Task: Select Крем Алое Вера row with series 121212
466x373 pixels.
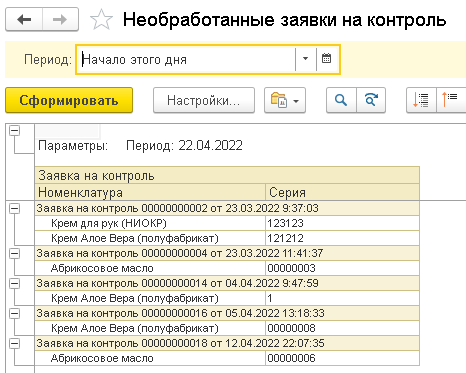Action: click(x=150, y=238)
